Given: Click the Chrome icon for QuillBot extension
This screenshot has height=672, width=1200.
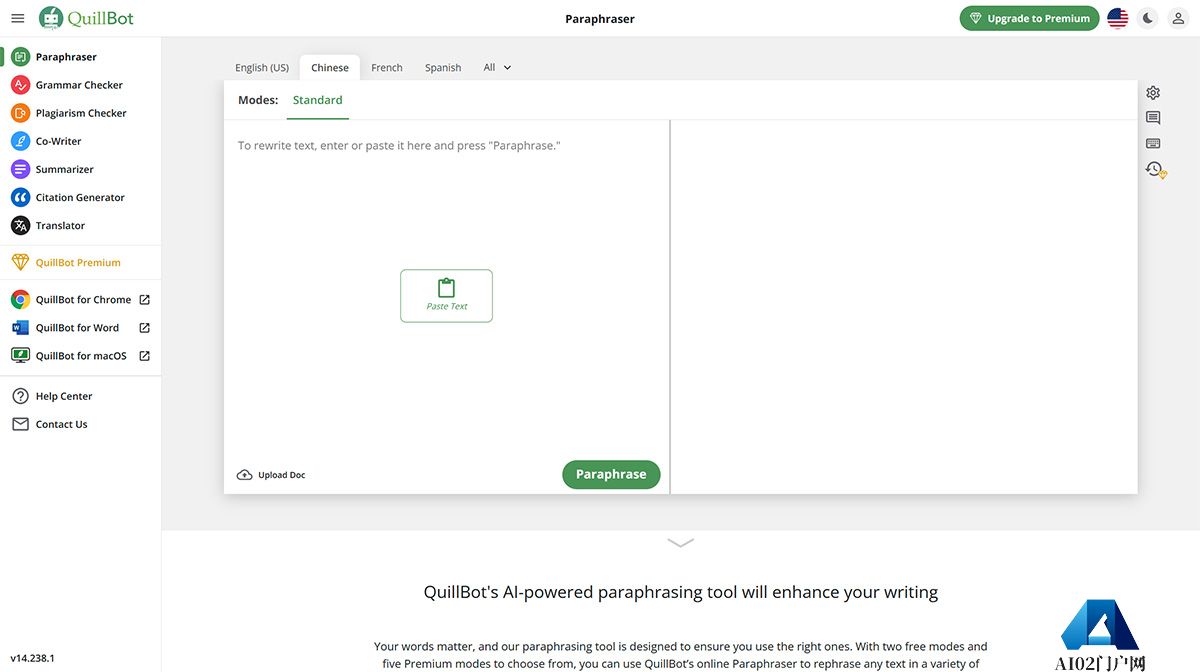Looking at the screenshot, I should click(x=20, y=299).
